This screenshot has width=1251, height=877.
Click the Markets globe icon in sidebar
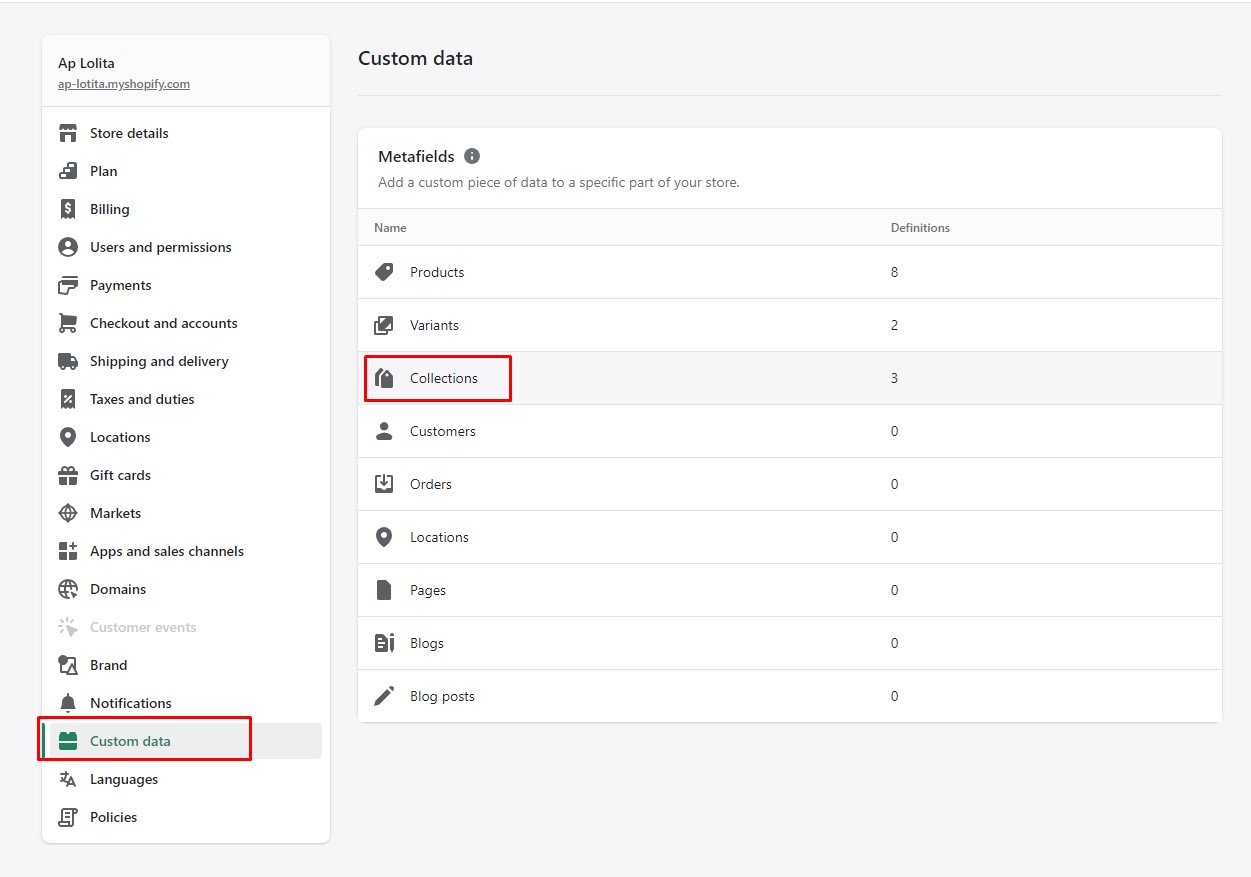point(68,513)
